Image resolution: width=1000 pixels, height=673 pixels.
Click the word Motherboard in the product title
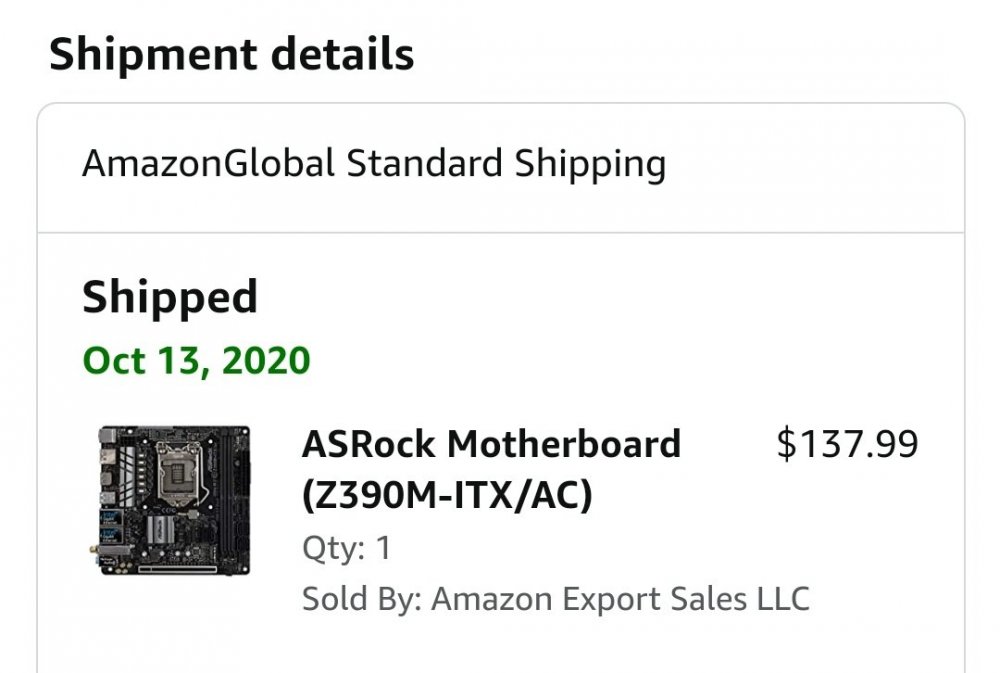click(x=564, y=443)
